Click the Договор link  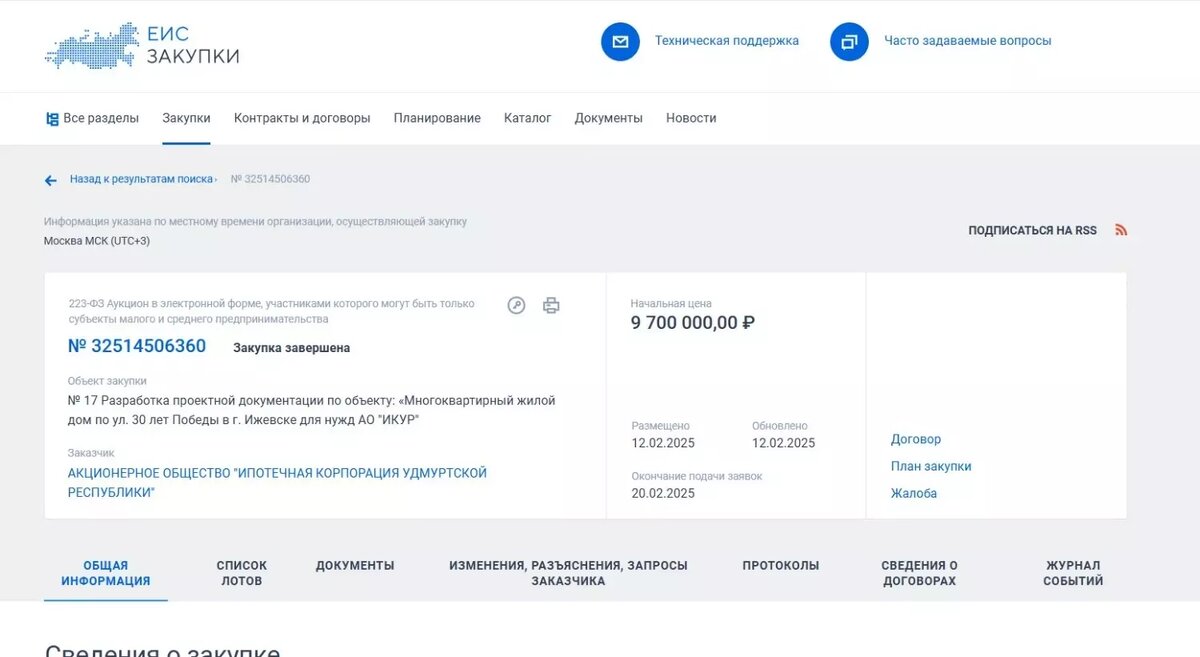pos(913,438)
